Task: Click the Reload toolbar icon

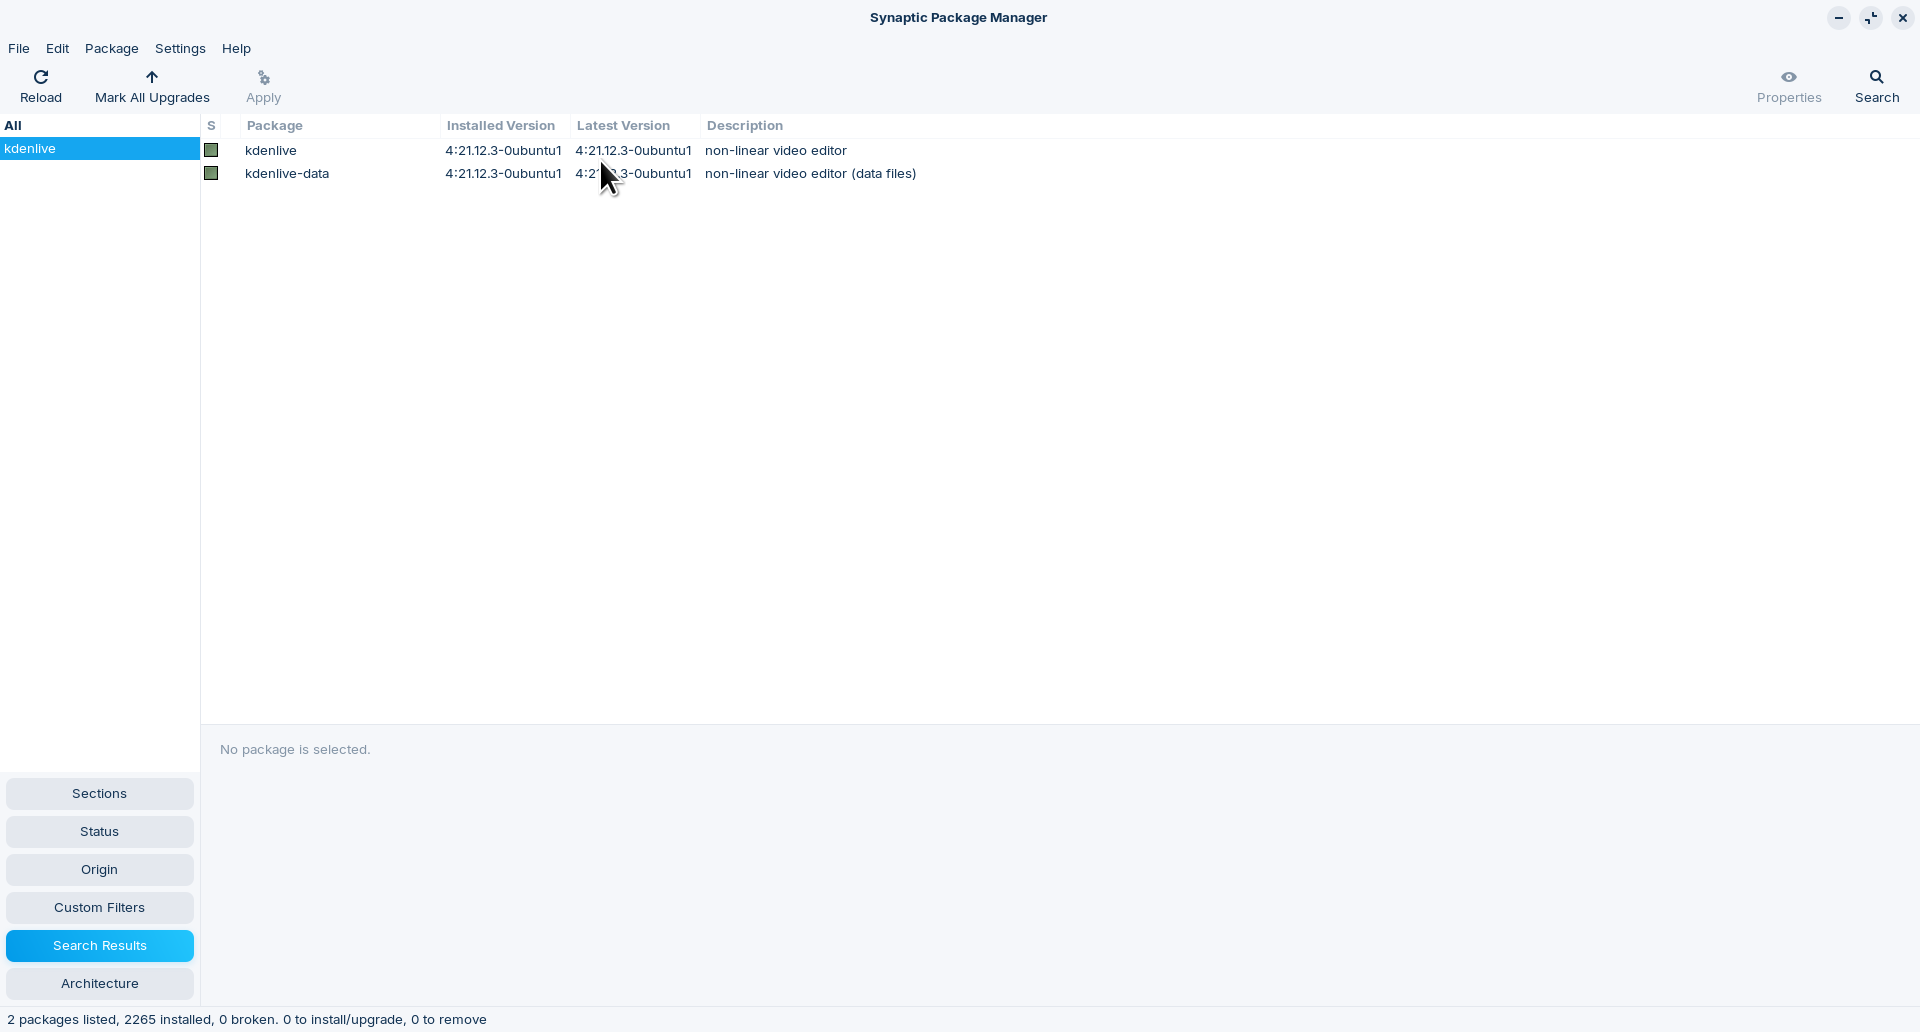Action: [41, 77]
